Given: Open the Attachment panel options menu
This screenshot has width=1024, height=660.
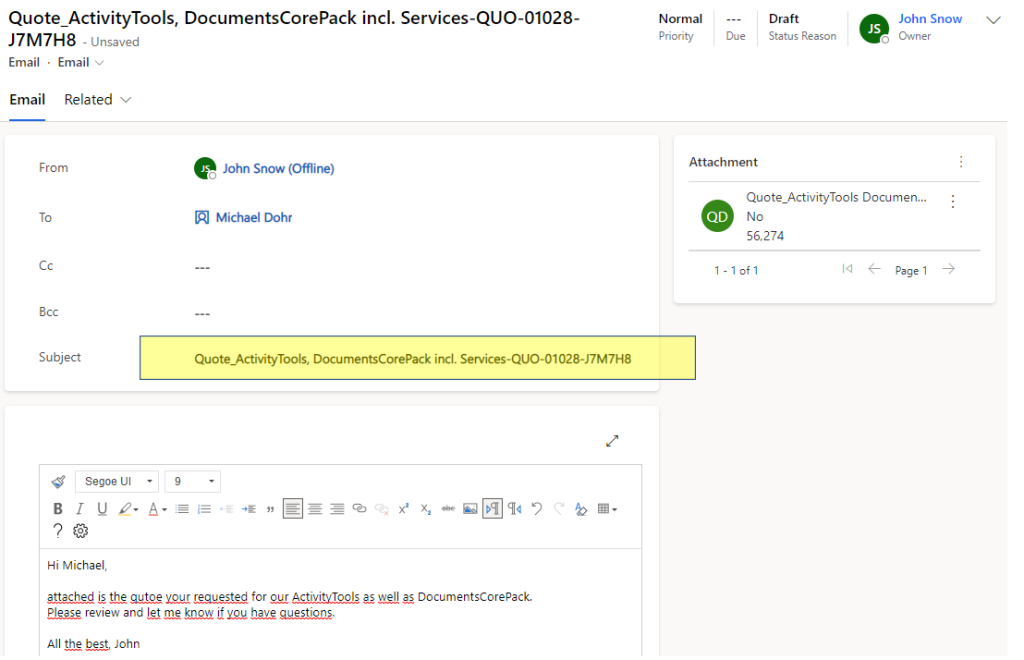Looking at the screenshot, I should (x=961, y=161).
